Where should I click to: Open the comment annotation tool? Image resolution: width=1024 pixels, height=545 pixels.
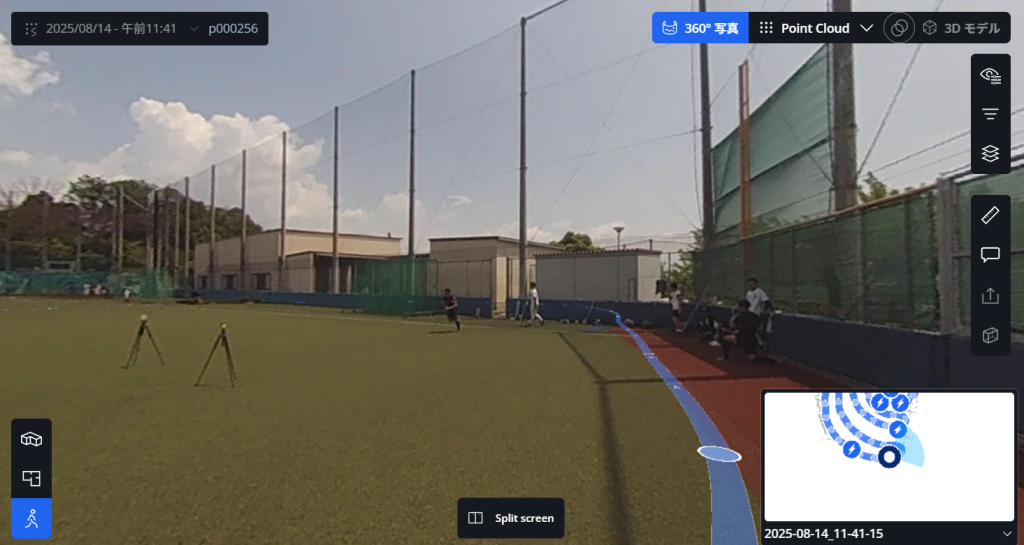[990, 255]
